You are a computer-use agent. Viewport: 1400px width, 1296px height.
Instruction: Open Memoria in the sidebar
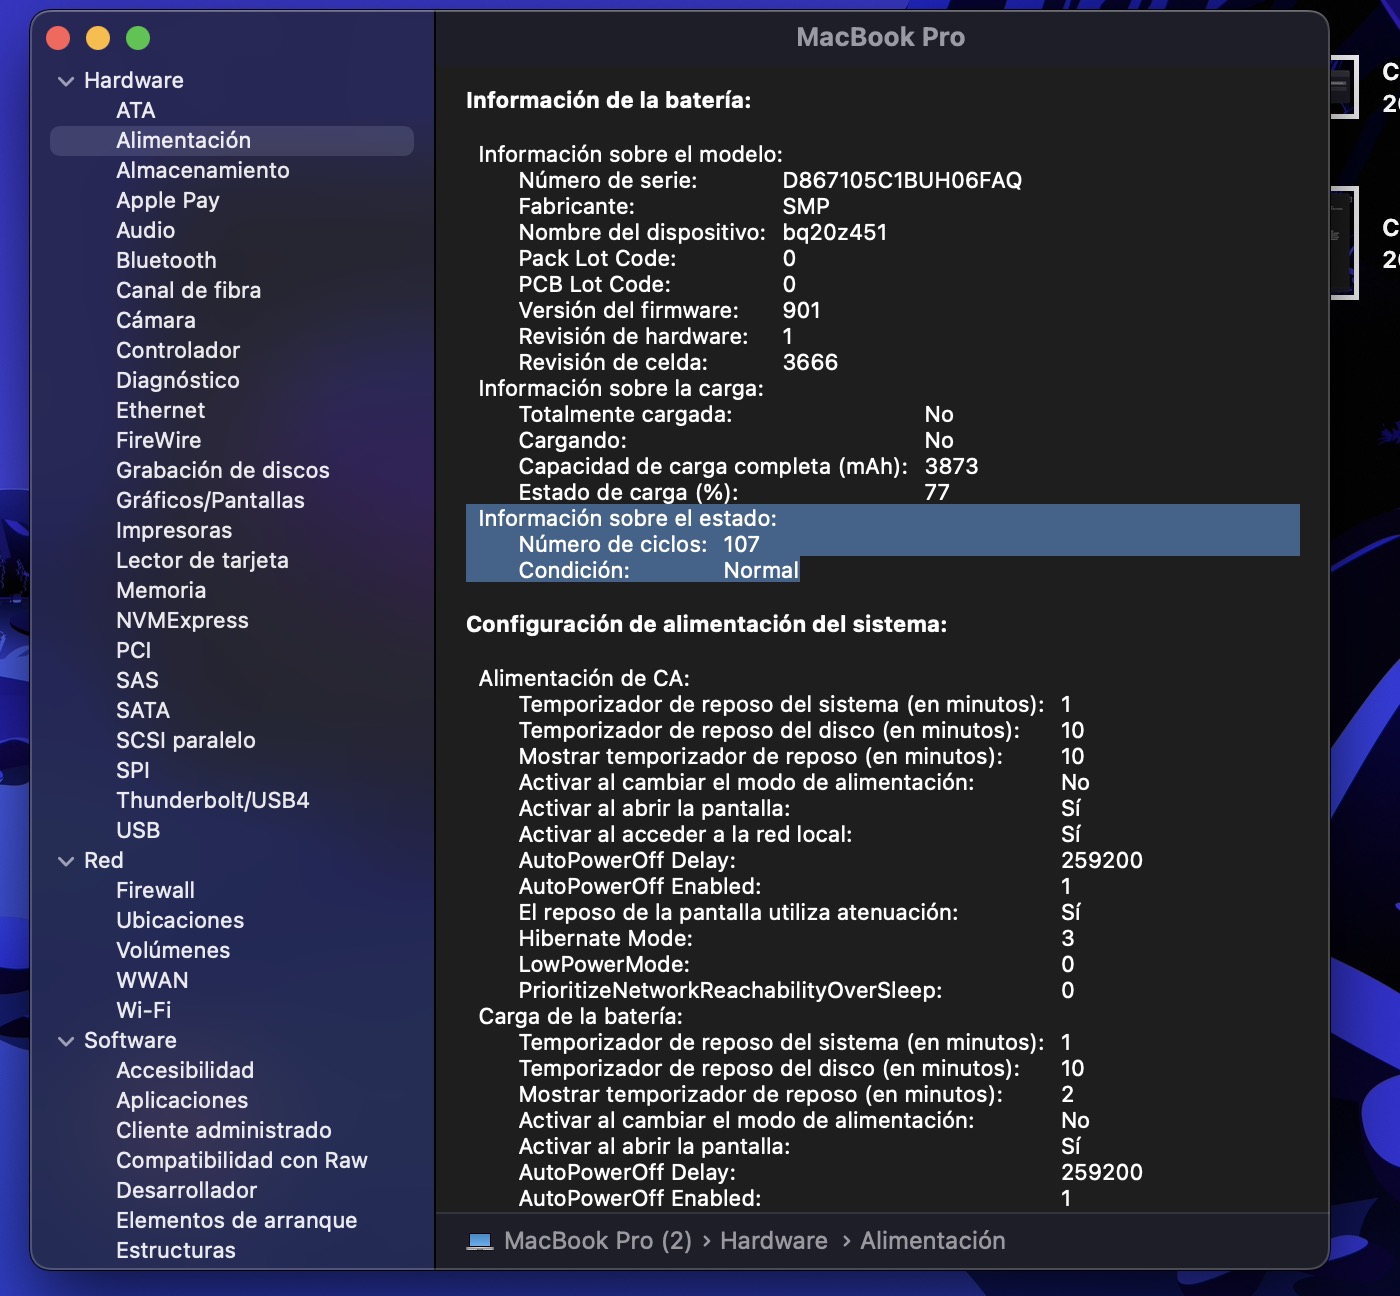(x=161, y=590)
